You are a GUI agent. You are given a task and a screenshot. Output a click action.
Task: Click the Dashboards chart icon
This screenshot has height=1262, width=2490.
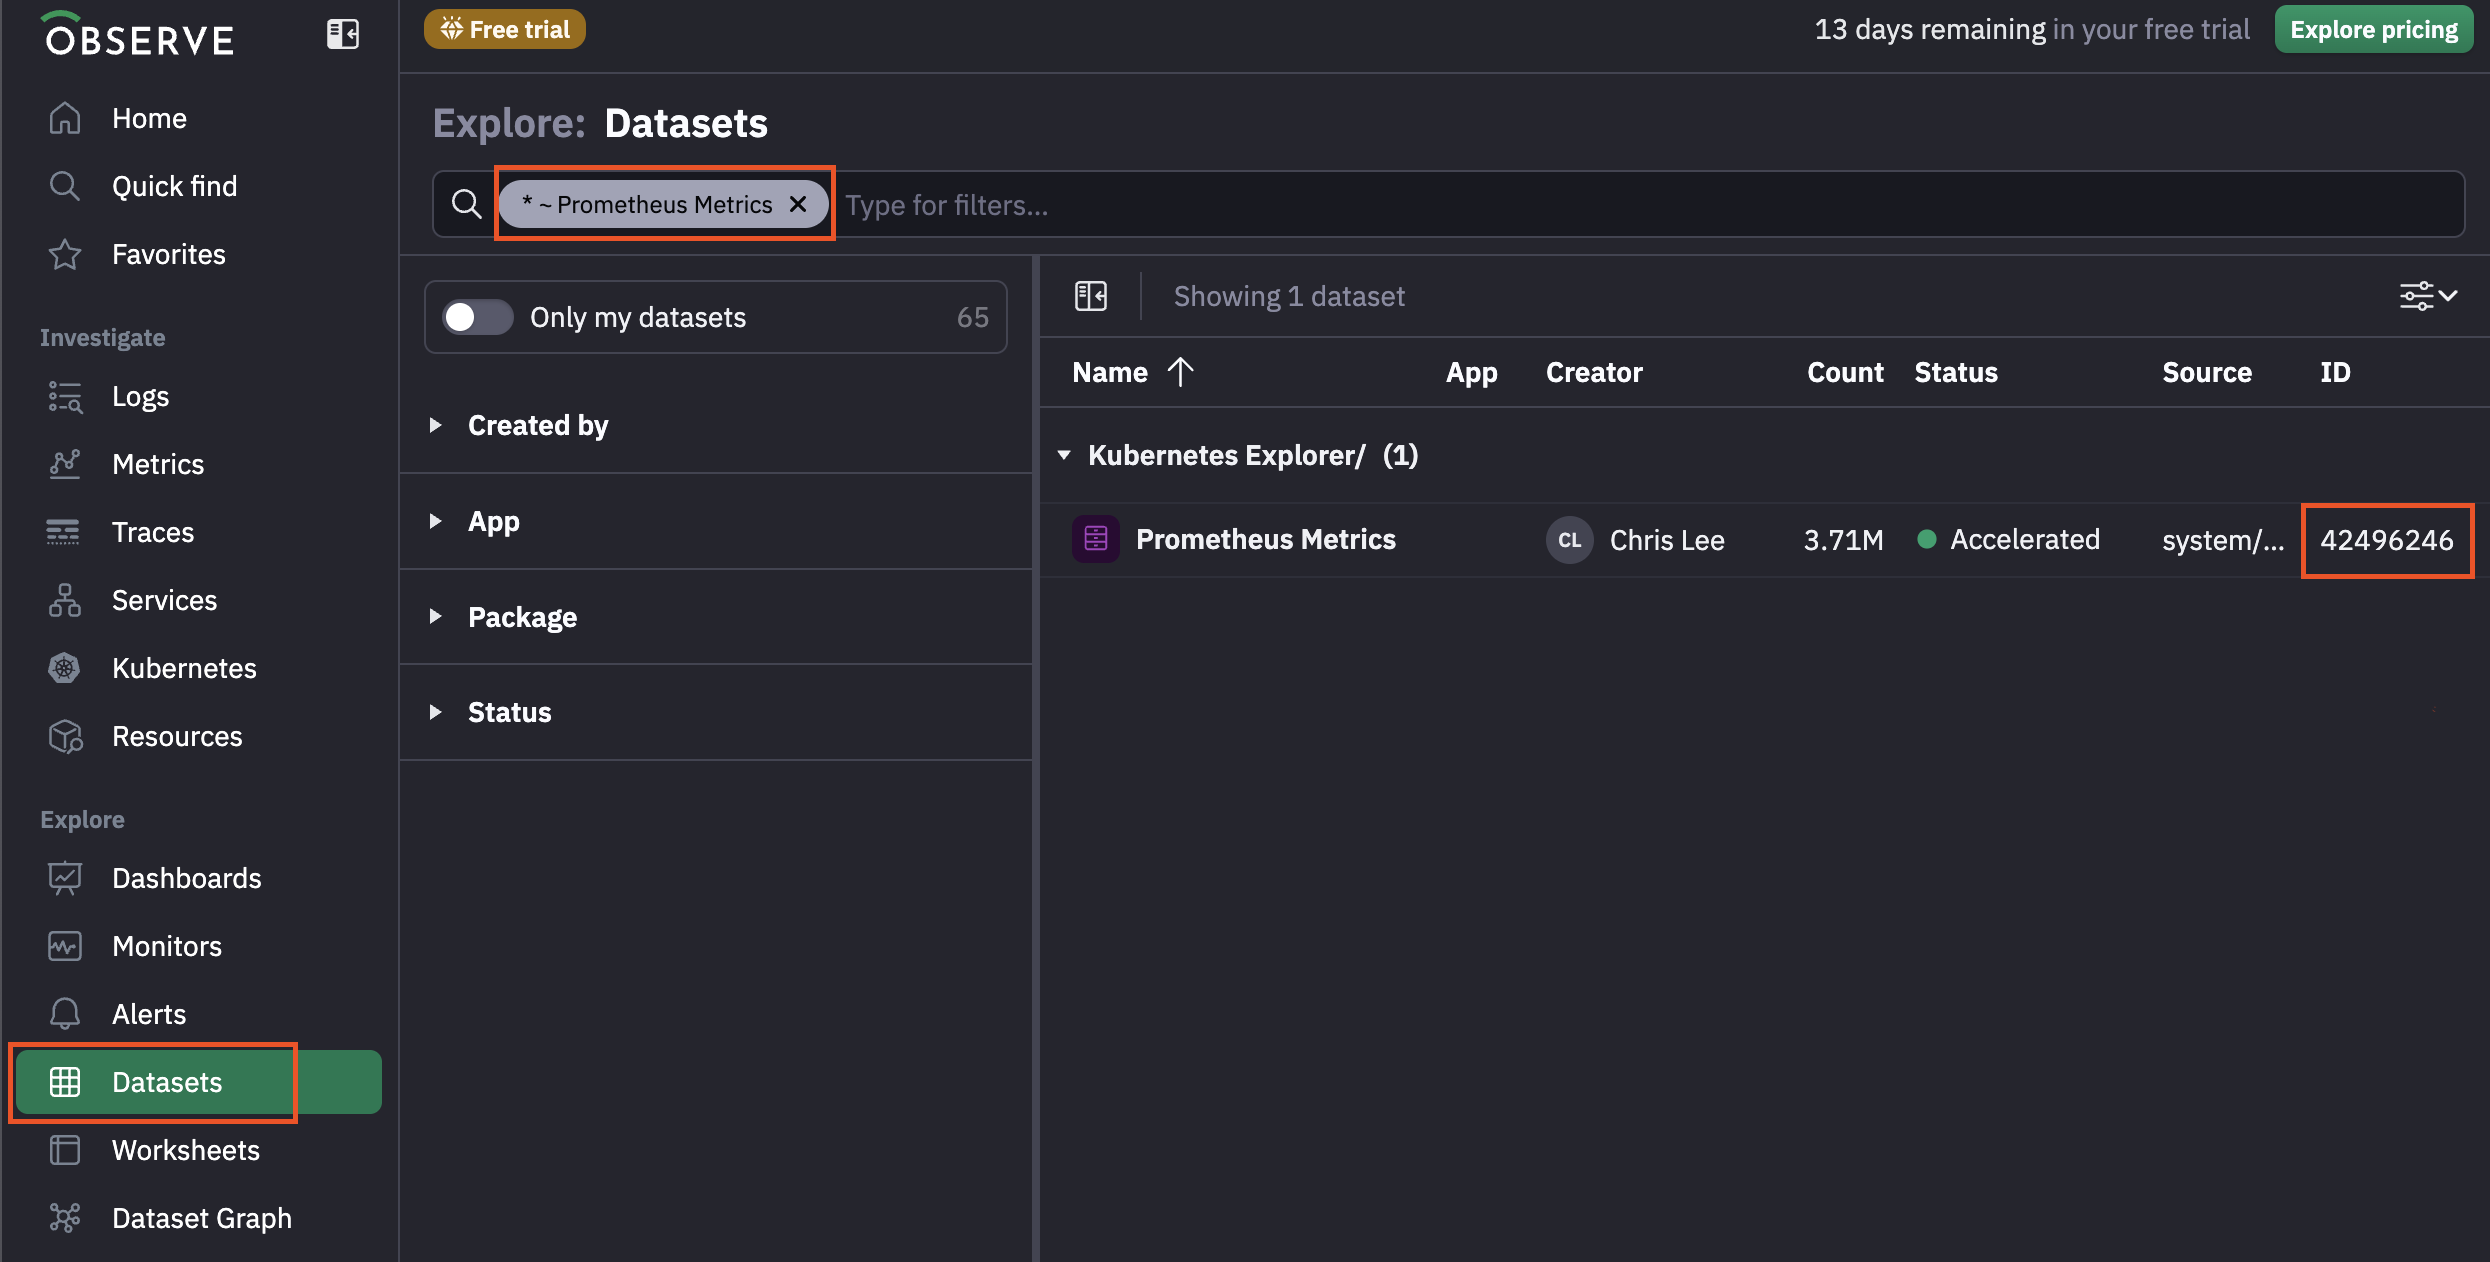pos(65,878)
